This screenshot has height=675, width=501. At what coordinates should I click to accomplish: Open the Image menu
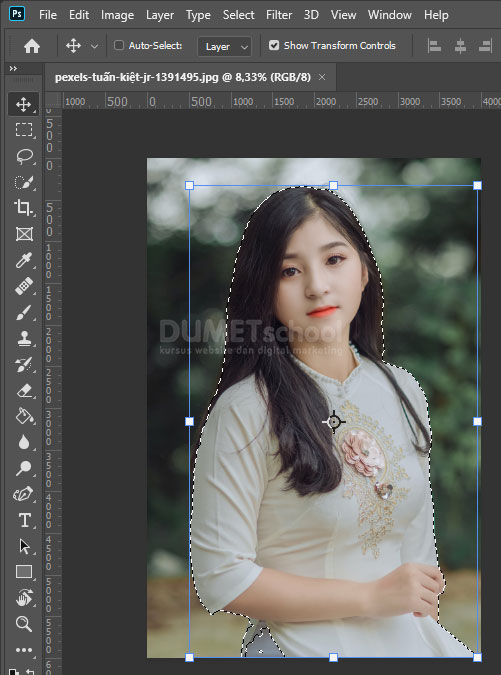pyautogui.click(x=118, y=15)
